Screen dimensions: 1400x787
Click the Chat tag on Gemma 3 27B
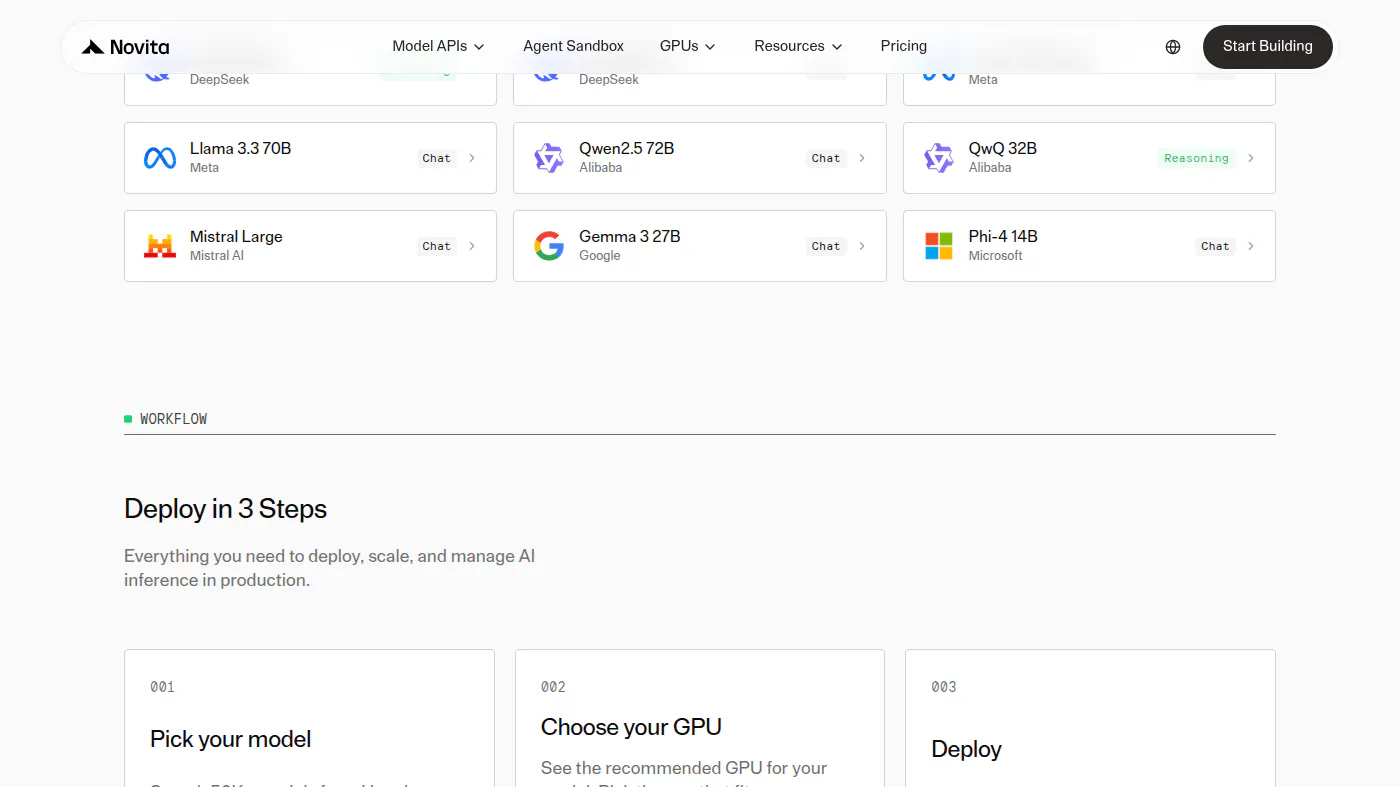coord(826,246)
